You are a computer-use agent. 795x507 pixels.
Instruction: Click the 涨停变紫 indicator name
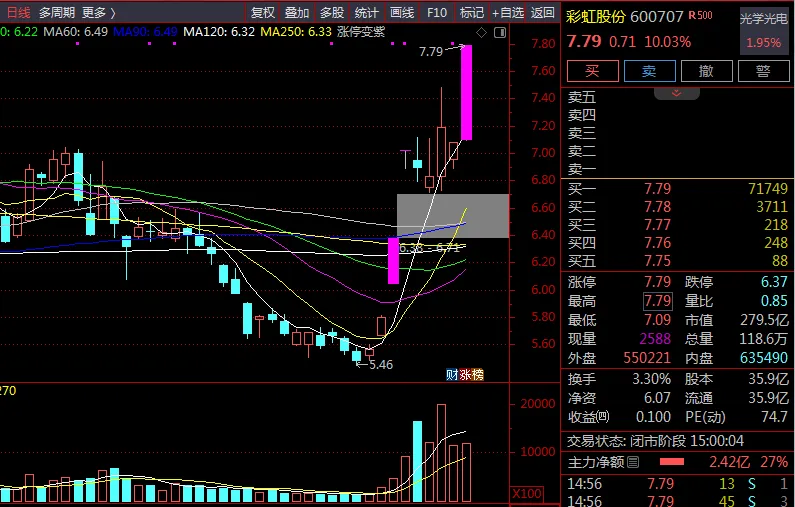click(360, 32)
